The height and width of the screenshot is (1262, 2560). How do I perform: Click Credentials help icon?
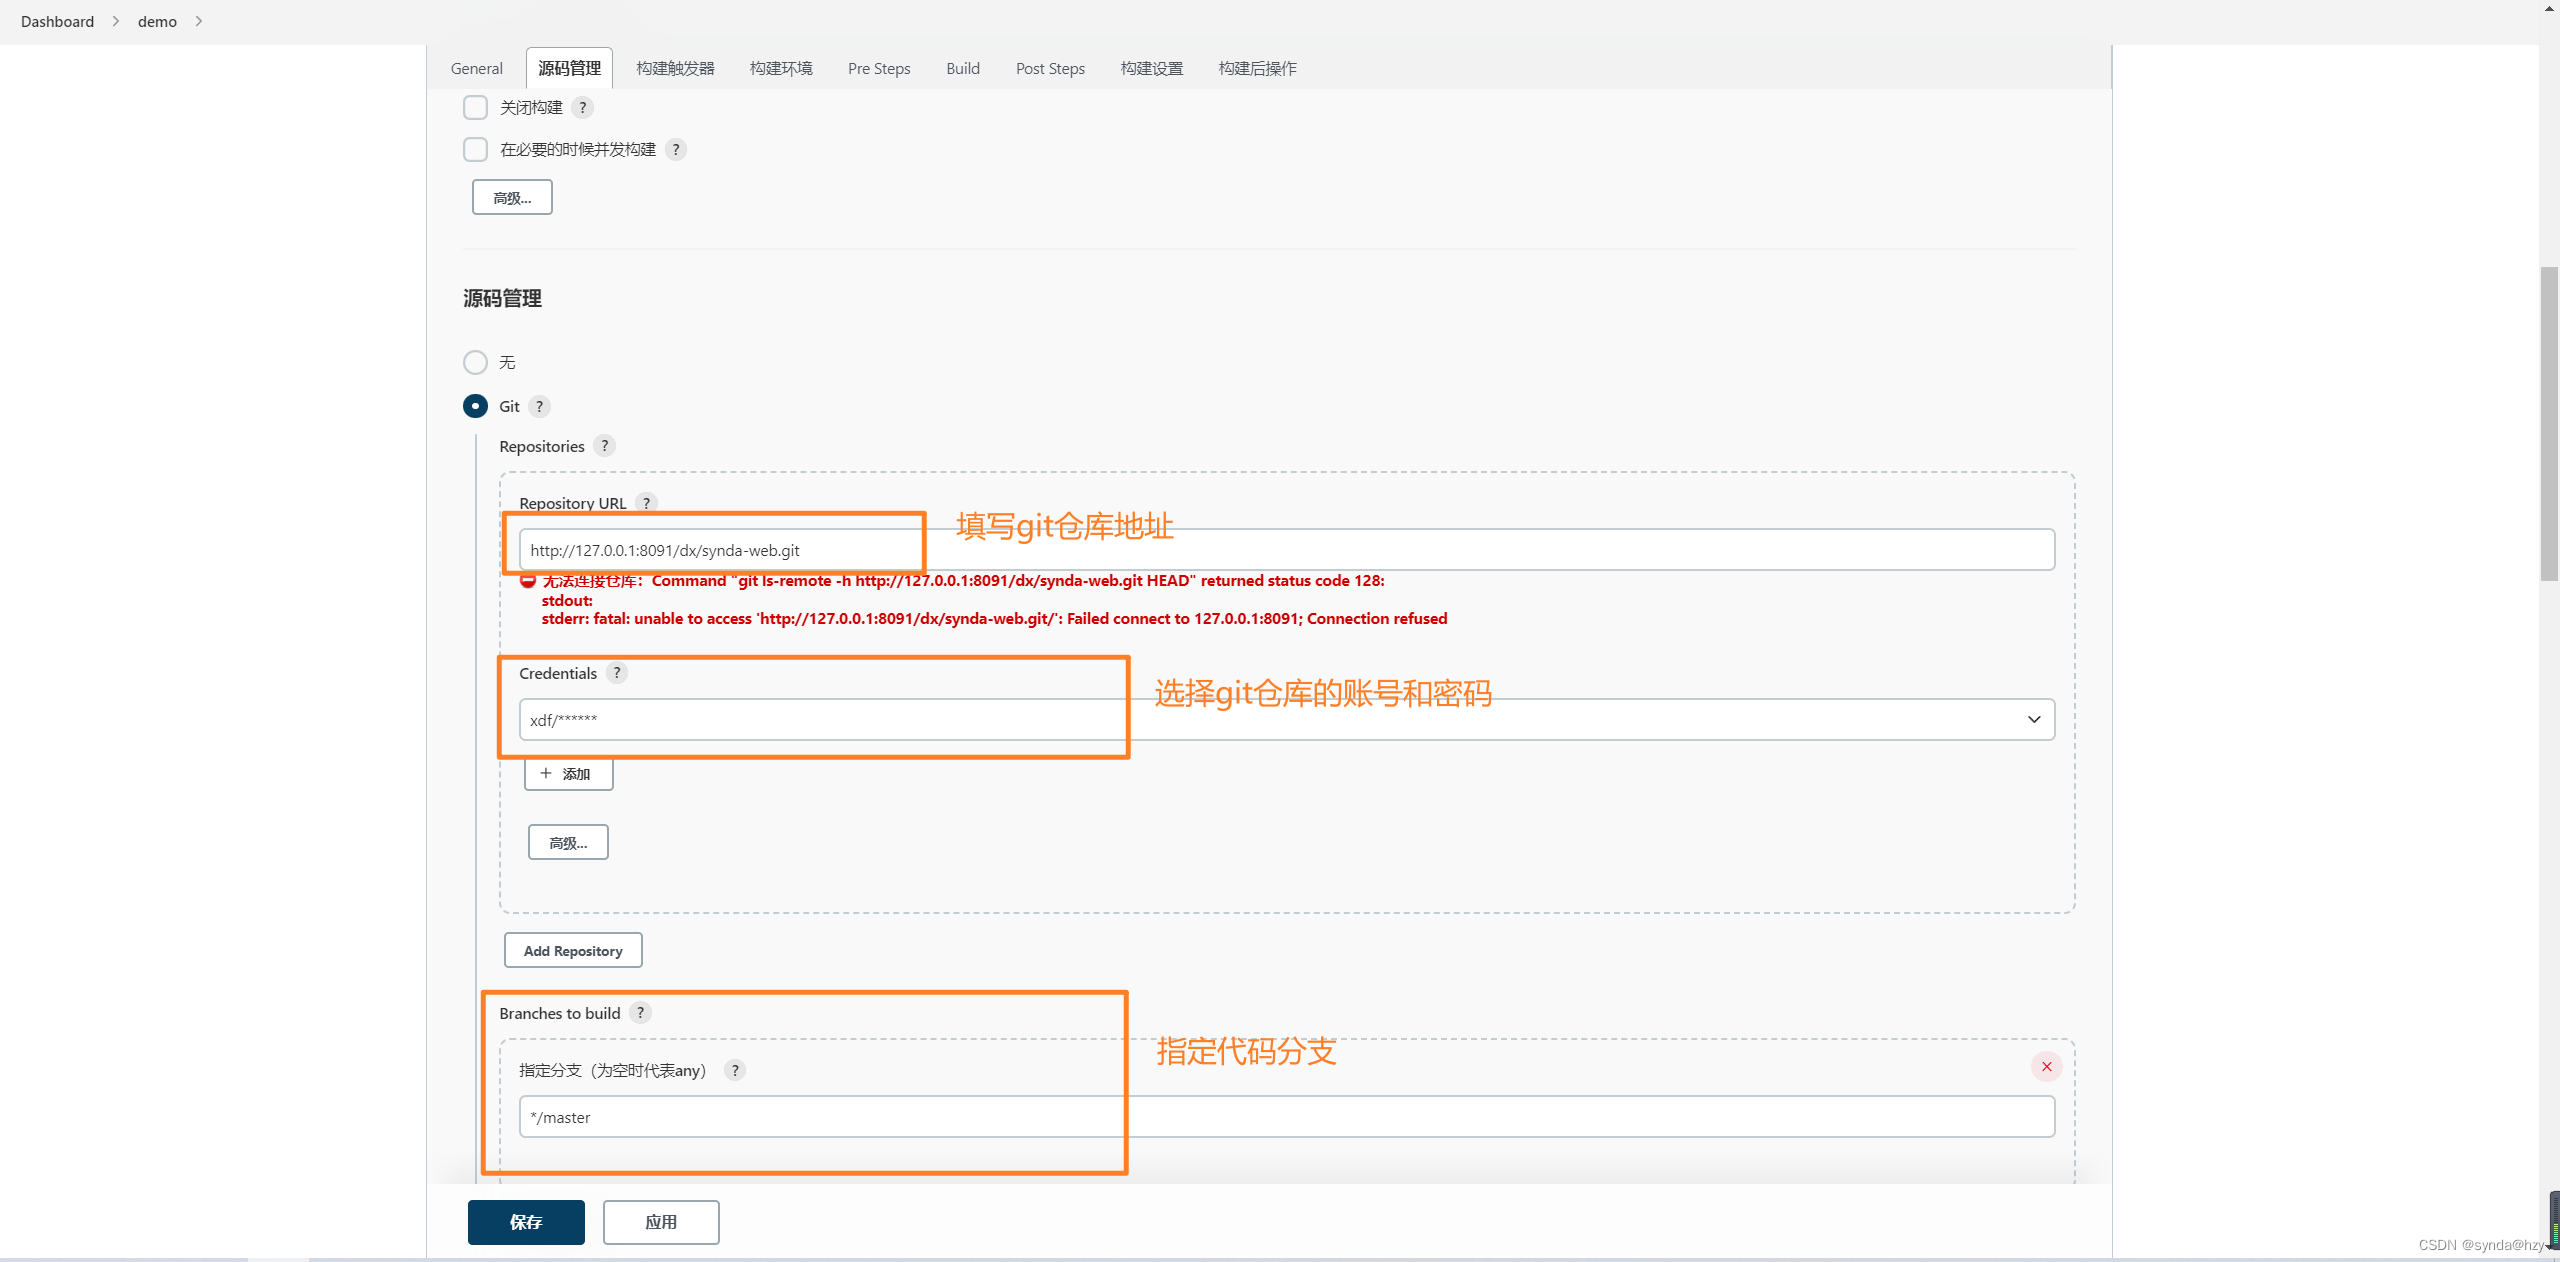tap(619, 673)
